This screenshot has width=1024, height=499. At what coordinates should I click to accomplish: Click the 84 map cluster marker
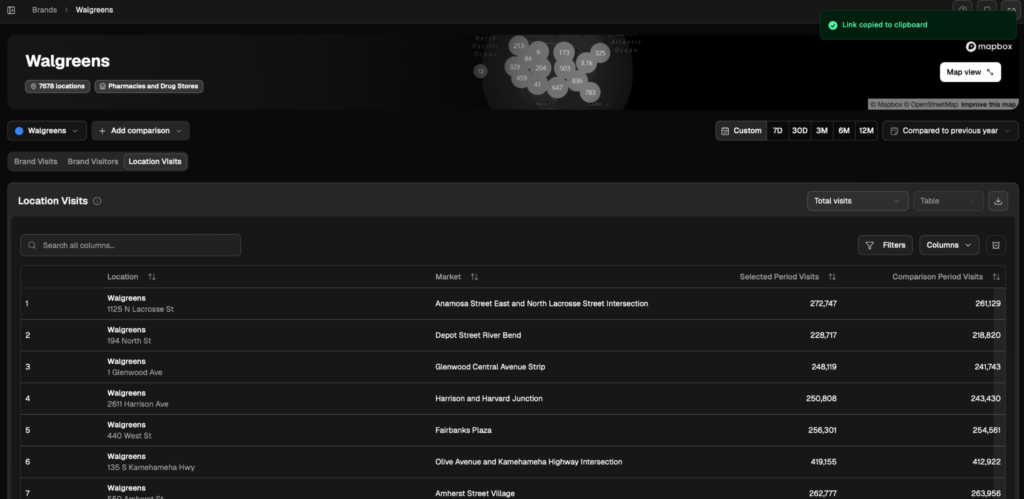[528, 59]
